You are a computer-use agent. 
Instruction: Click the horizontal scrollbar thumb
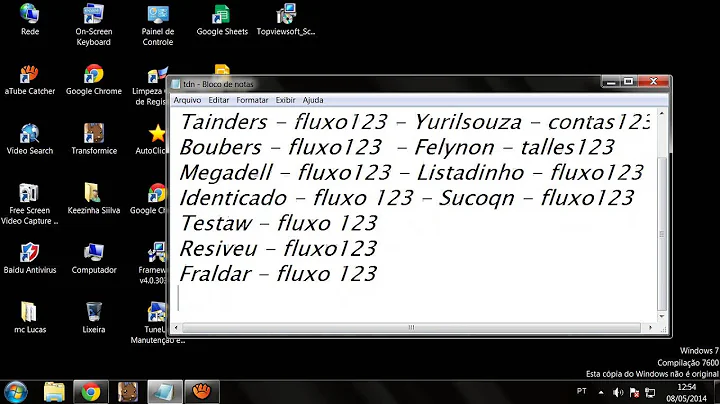click(411, 327)
